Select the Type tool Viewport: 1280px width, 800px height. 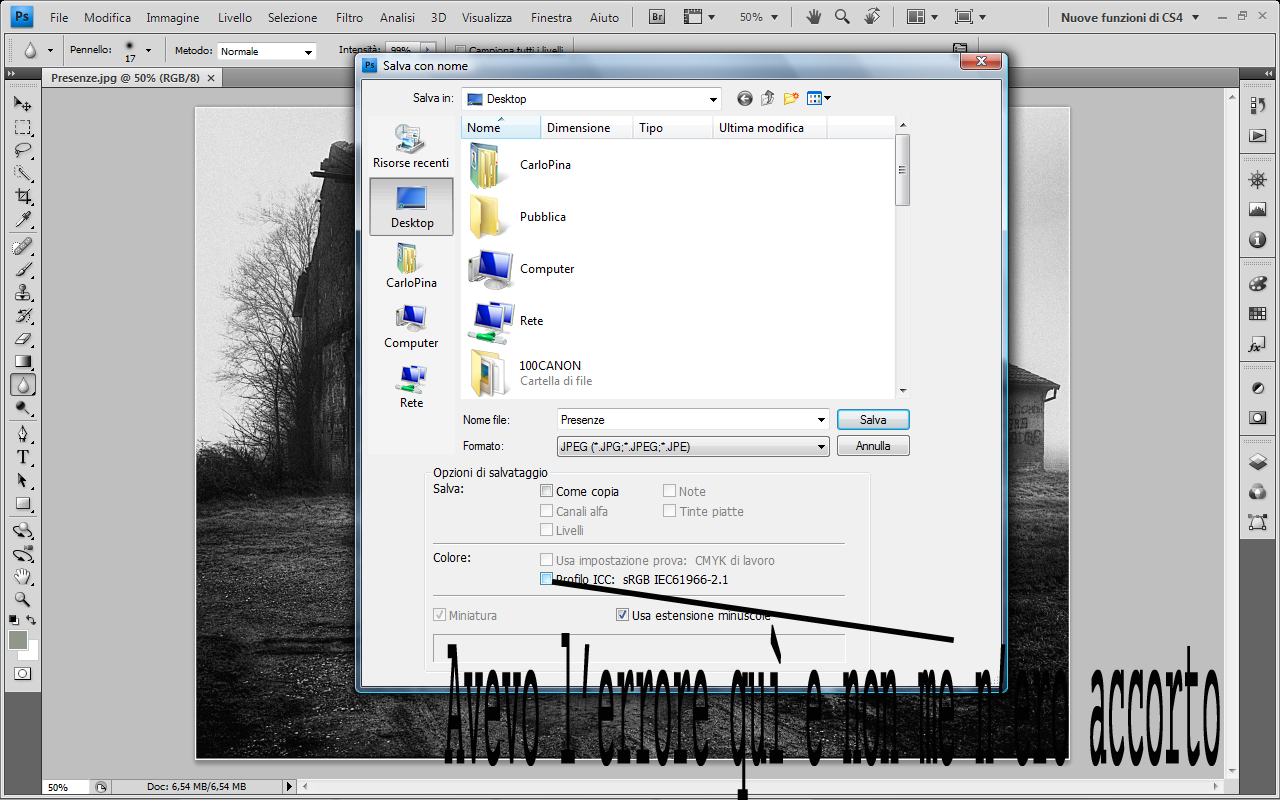point(22,457)
